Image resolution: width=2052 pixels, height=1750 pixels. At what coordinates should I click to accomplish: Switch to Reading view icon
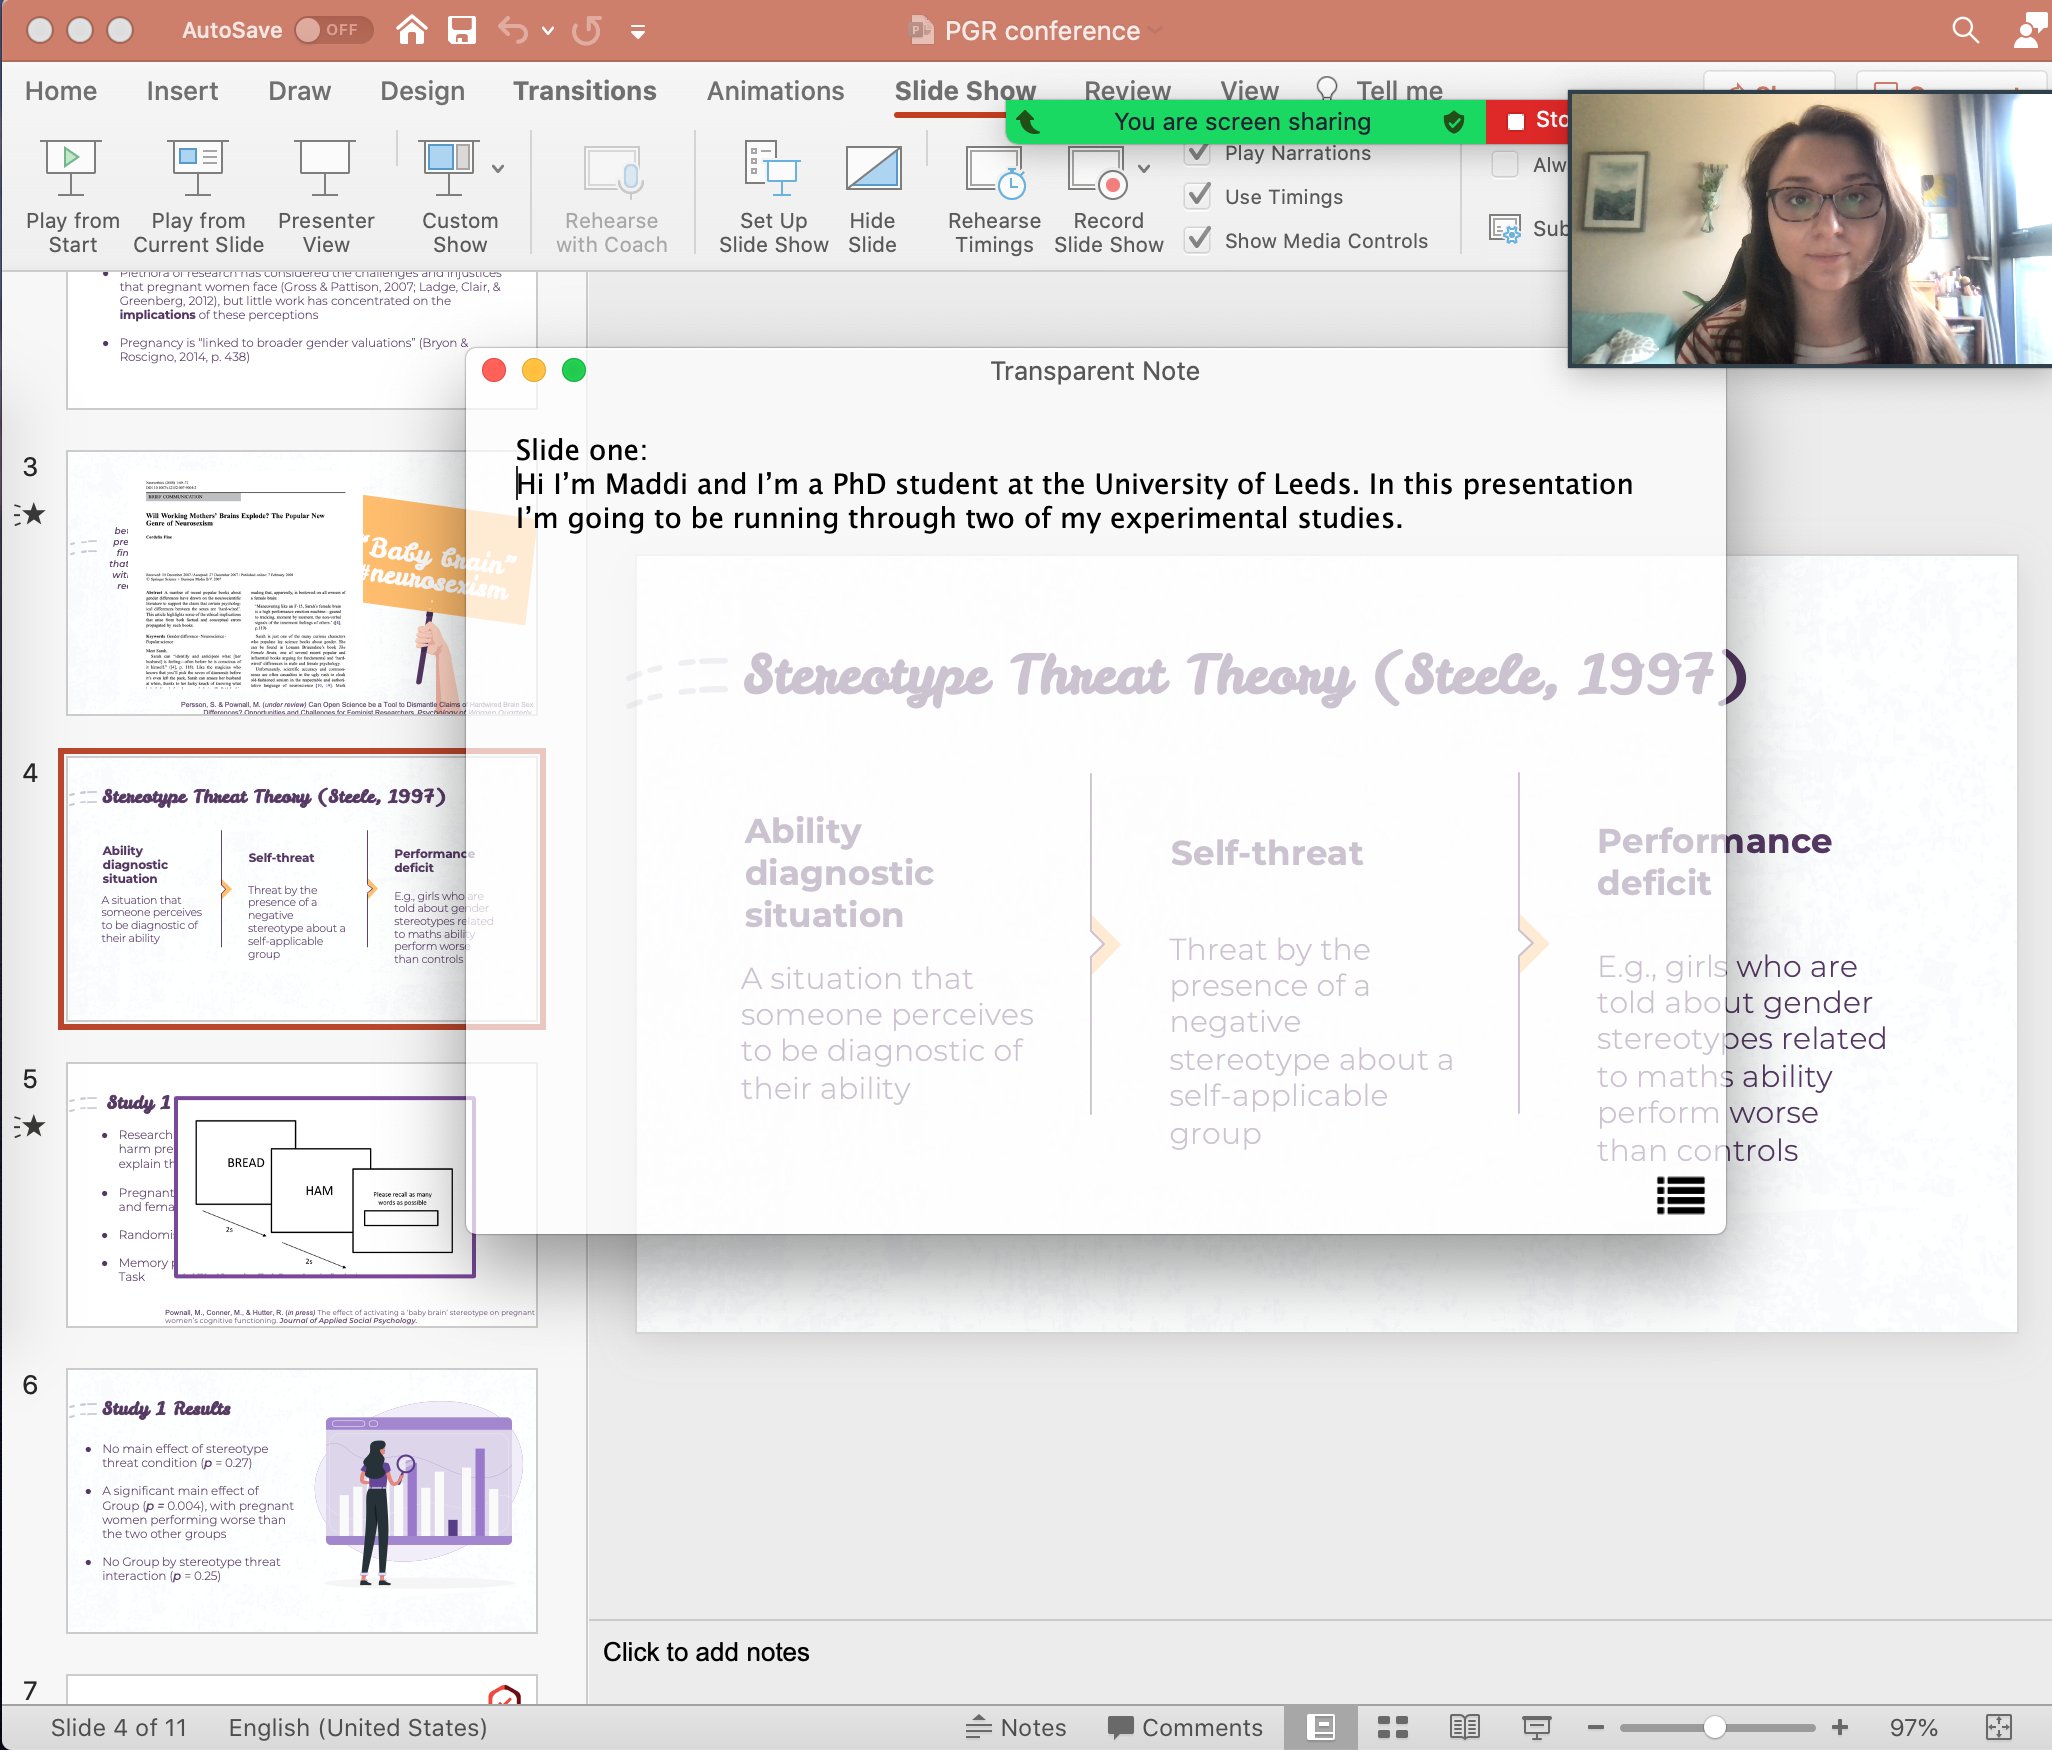(1464, 1727)
